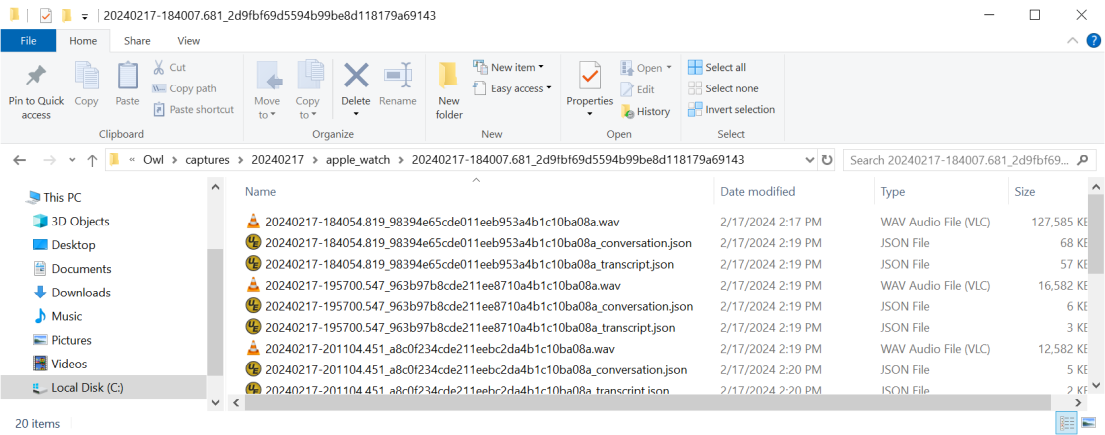This screenshot has width=1105, height=435.
Task: Open the New item dropdown
Action: (509, 68)
